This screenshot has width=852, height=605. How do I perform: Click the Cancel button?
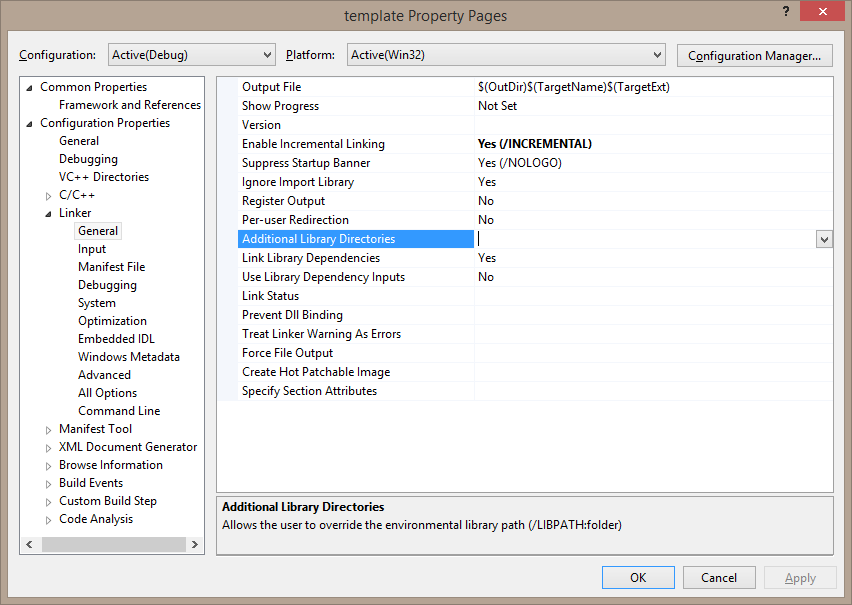tap(719, 577)
